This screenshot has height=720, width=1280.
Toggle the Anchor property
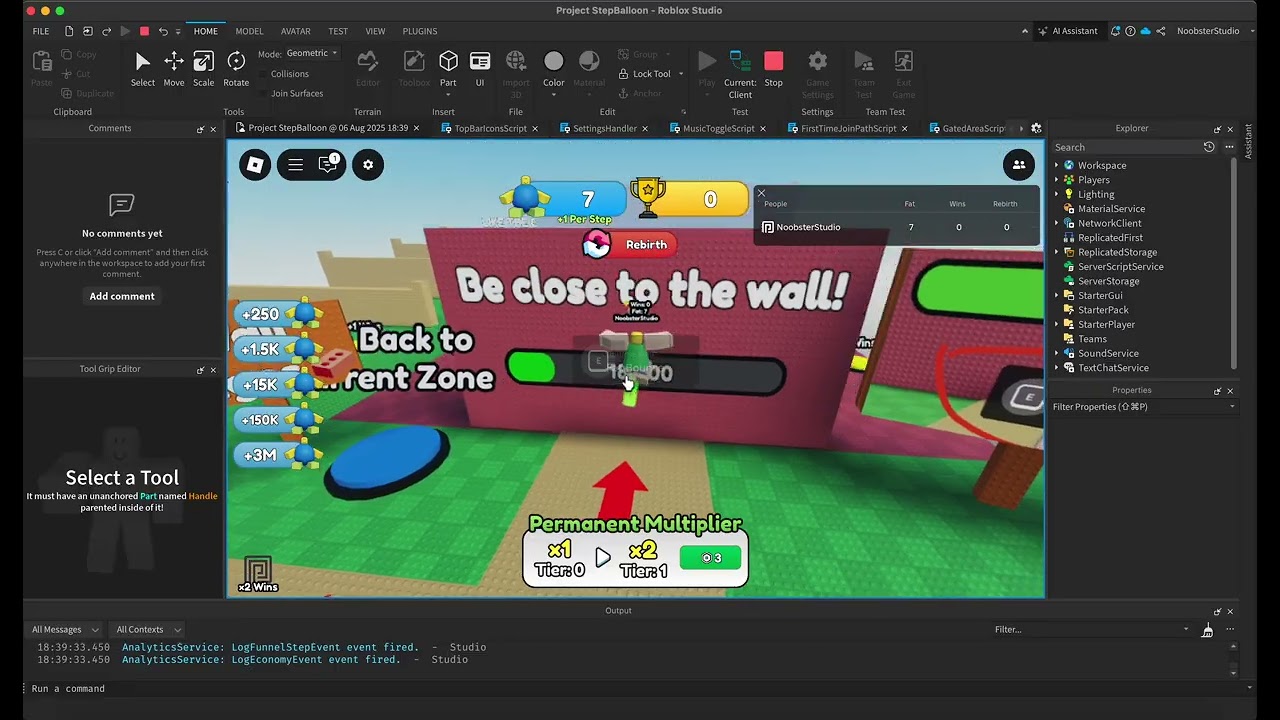point(640,93)
